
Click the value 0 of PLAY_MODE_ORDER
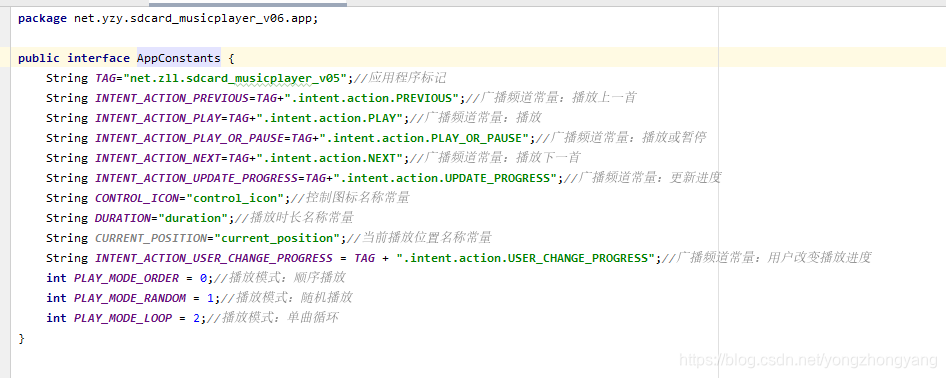point(203,278)
